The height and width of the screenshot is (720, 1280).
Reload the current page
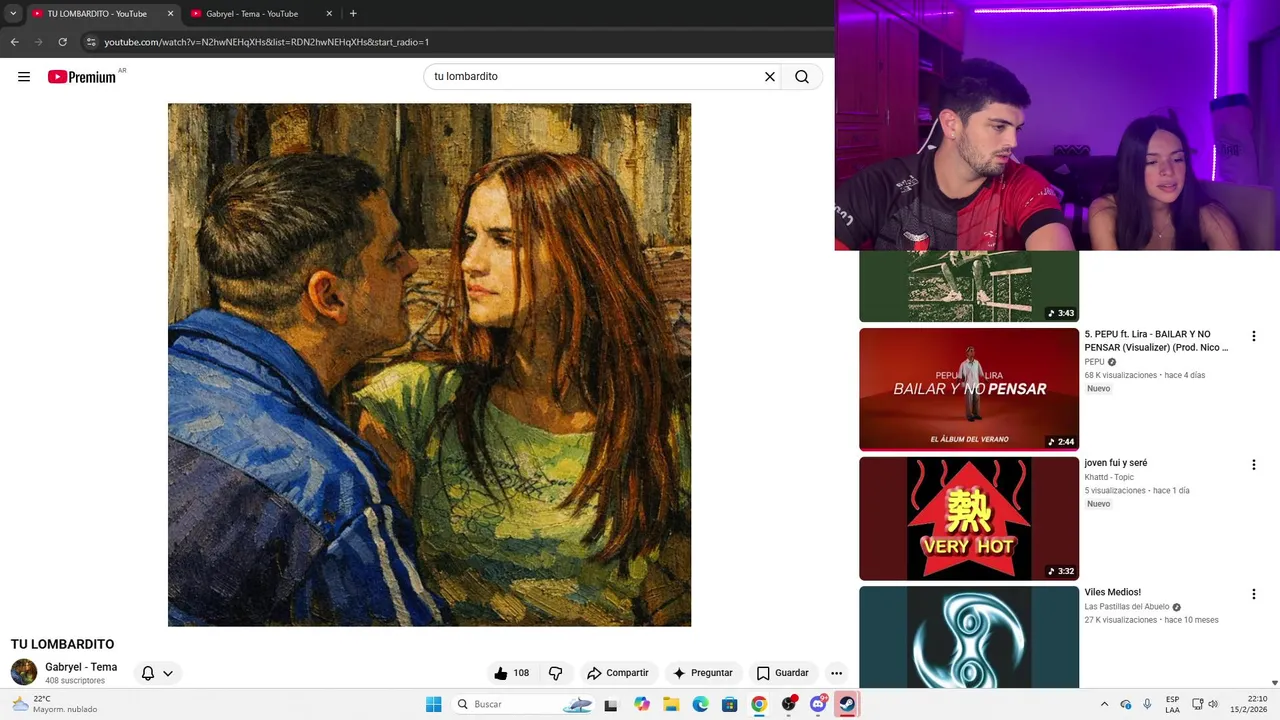click(x=62, y=42)
